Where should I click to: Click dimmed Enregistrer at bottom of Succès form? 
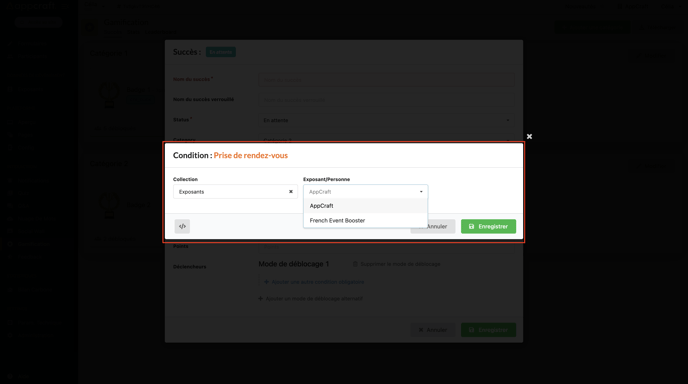click(488, 330)
